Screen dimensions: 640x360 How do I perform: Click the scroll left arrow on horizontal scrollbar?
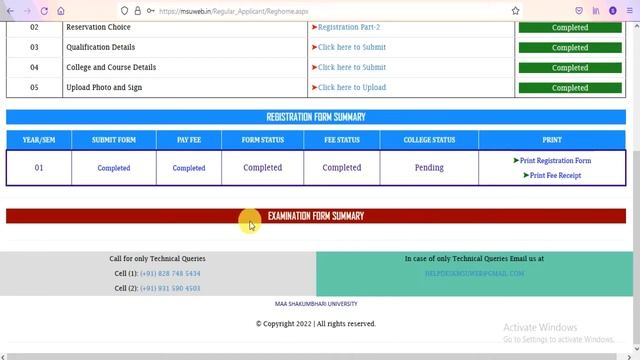(x=3, y=357)
